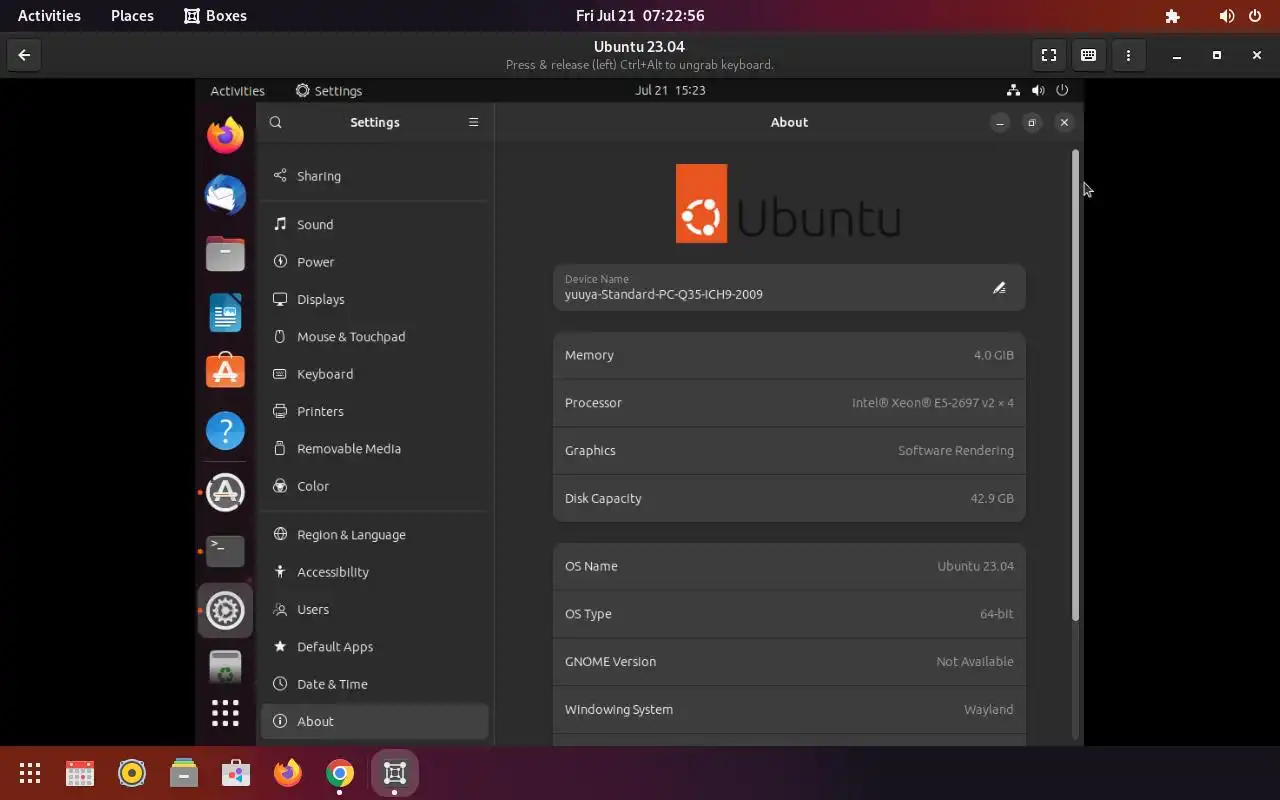
Task: Select About in the sidebar
Action: coord(375,721)
